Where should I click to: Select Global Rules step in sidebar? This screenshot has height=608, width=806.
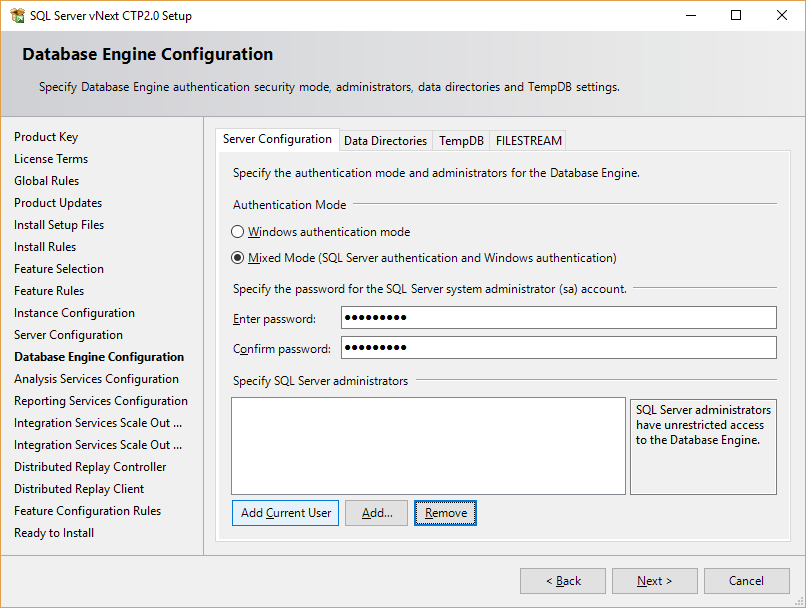[x=46, y=181]
